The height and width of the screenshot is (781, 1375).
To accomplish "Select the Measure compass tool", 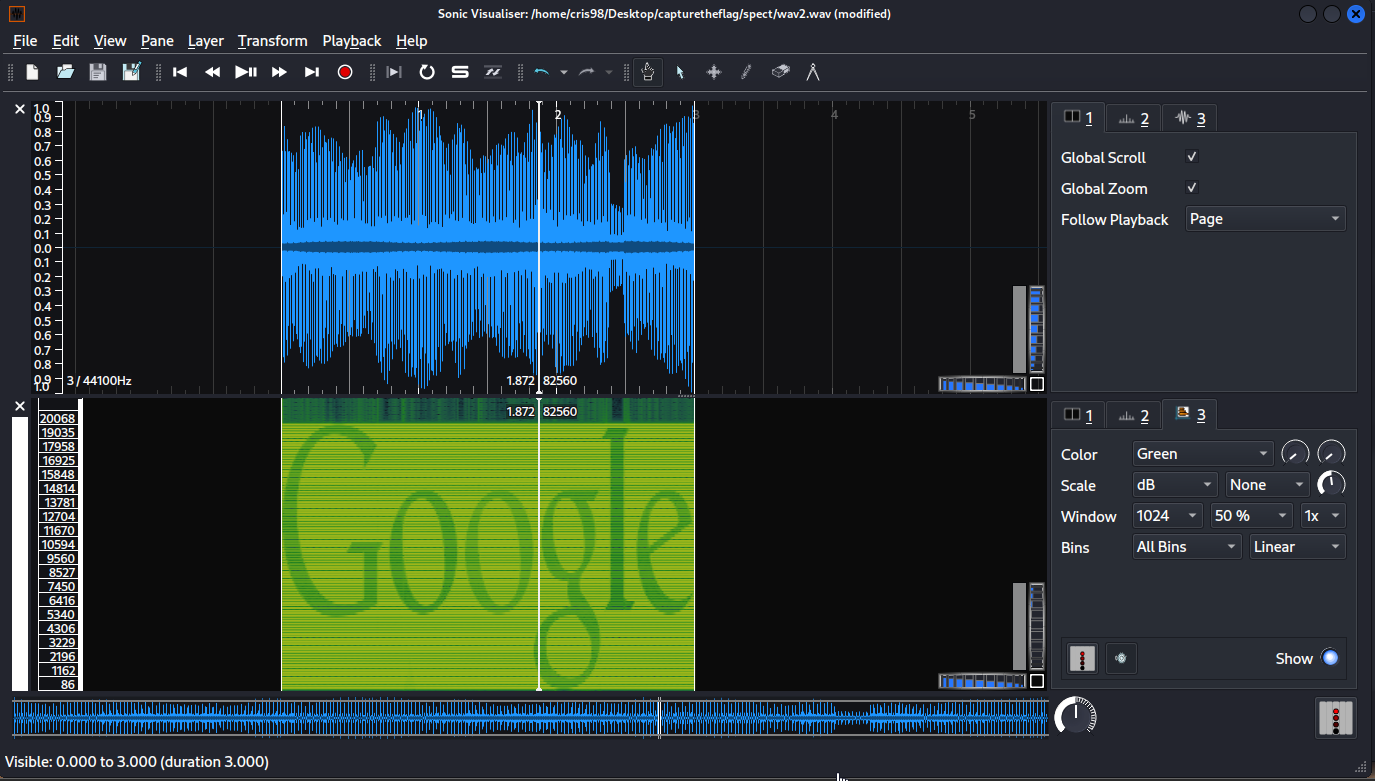I will [813, 72].
